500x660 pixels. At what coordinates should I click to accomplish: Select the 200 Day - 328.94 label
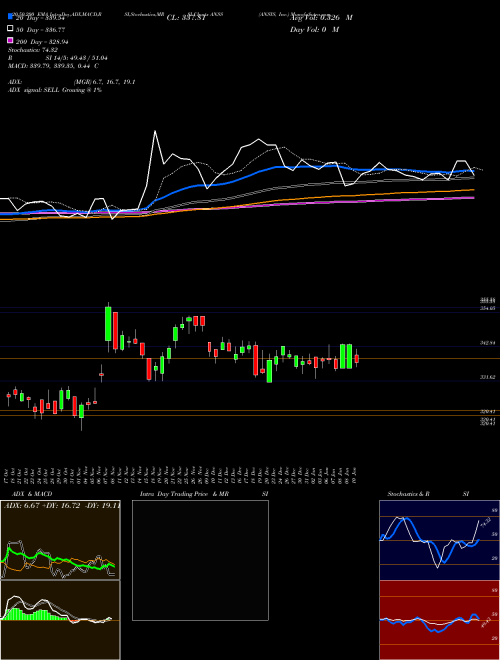point(42,42)
